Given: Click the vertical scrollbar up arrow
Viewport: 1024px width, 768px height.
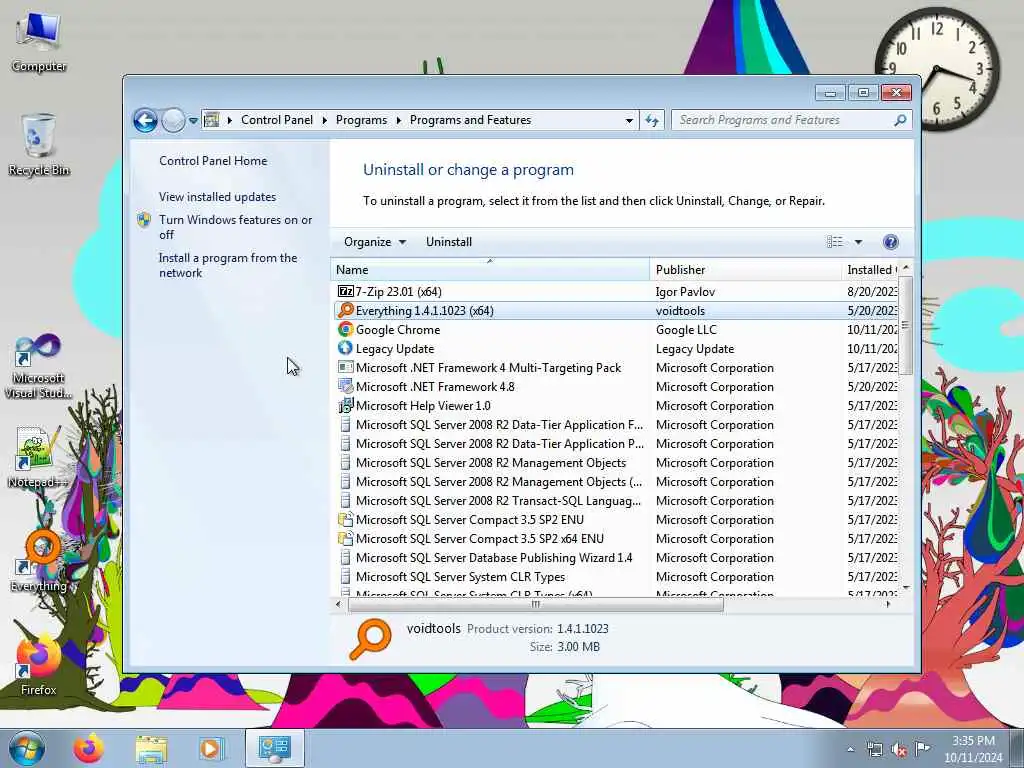Looking at the screenshot, I should click(906, 268).
